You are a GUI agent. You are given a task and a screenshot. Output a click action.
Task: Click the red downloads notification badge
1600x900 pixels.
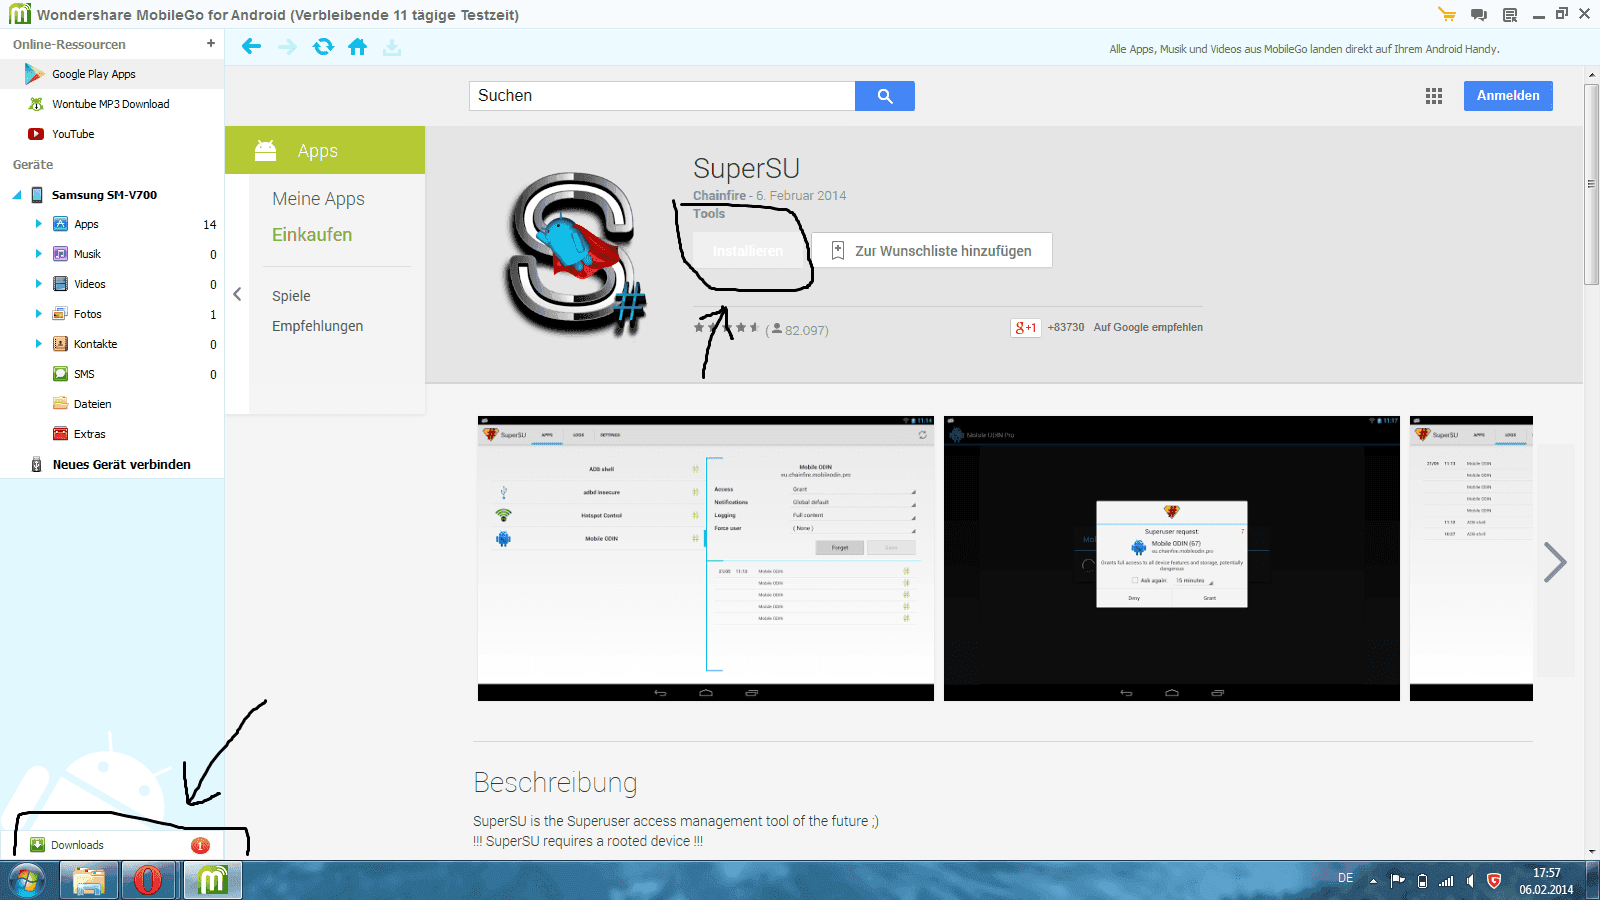pyautogui.click(x=200, y=845)
